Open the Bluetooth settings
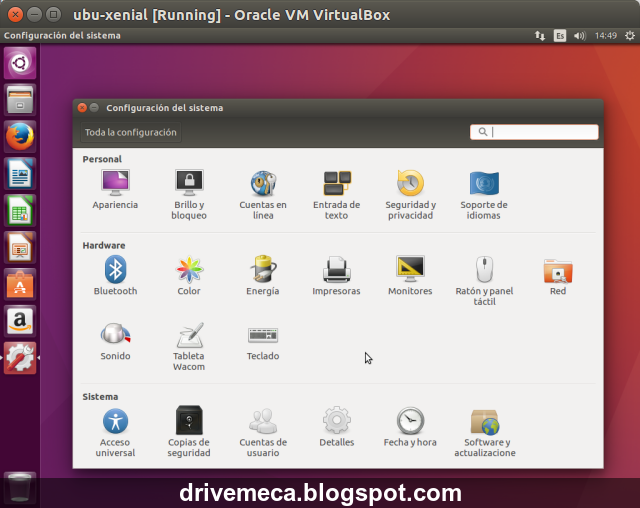Viewport: 640px width, 508px height. tap(115, 275)
